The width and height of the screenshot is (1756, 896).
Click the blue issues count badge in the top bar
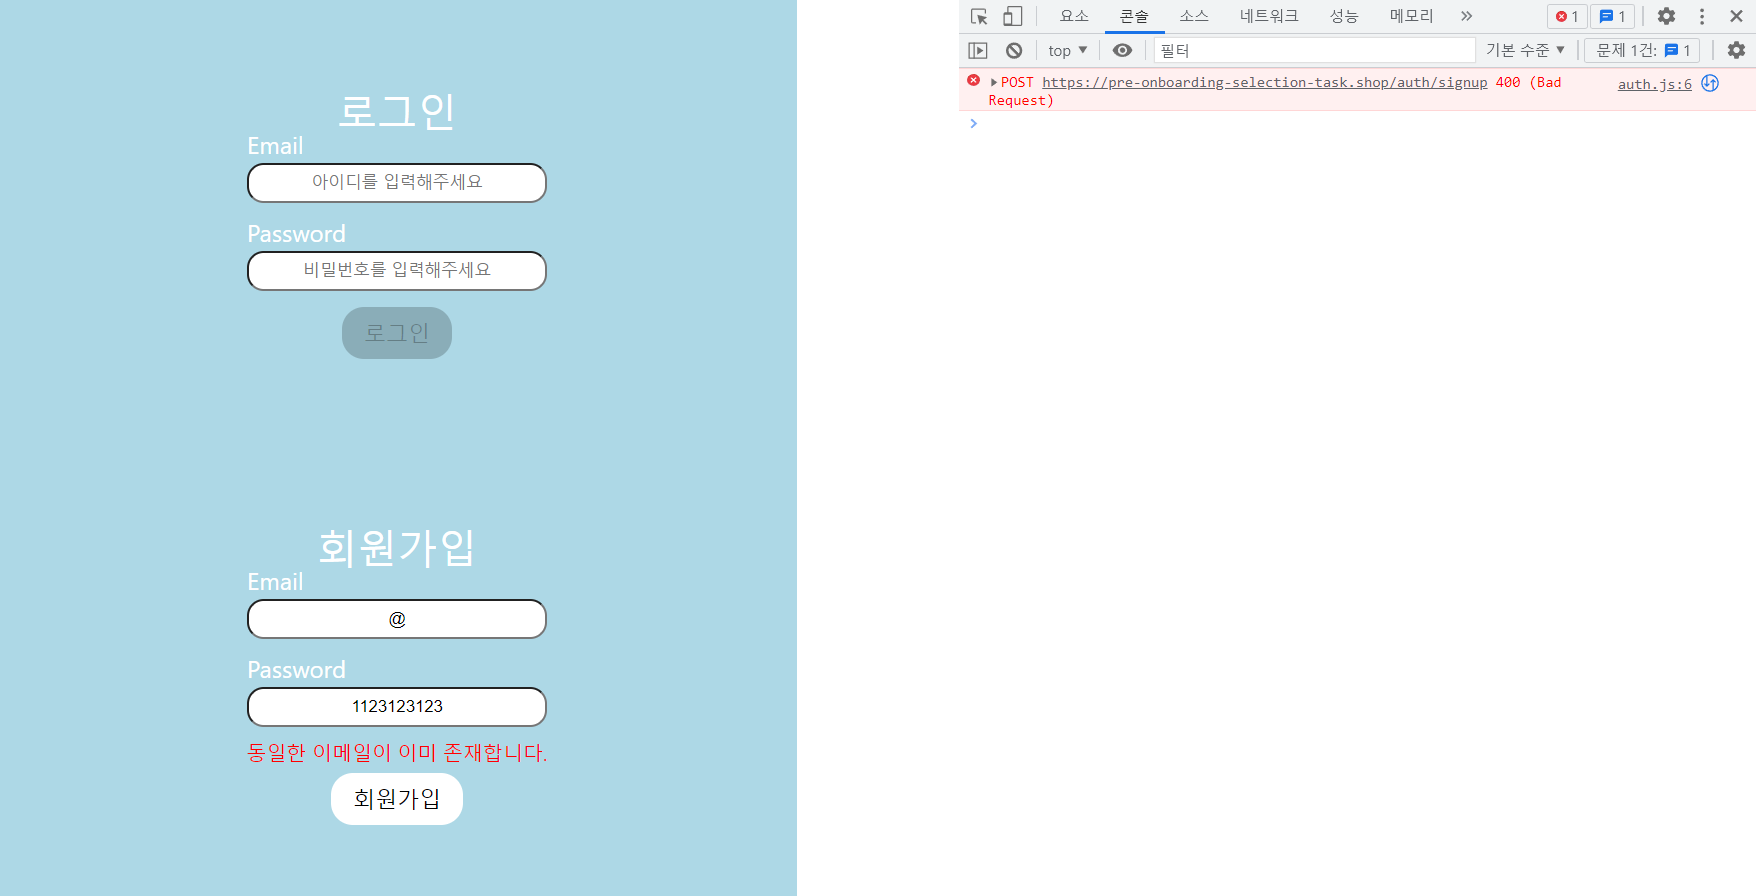pyautogui.click(x=1612, y=16)
